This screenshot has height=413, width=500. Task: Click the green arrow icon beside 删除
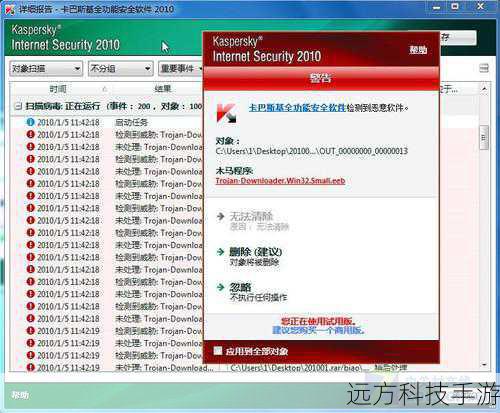(x=221, y=252)
